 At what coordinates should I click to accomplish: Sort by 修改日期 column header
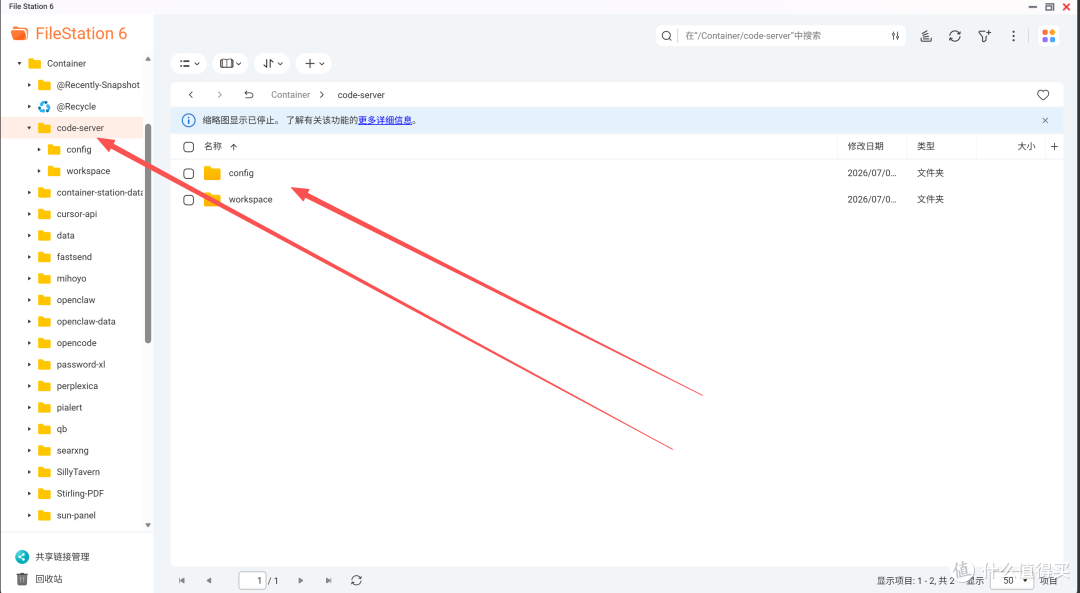click(865, 146)
